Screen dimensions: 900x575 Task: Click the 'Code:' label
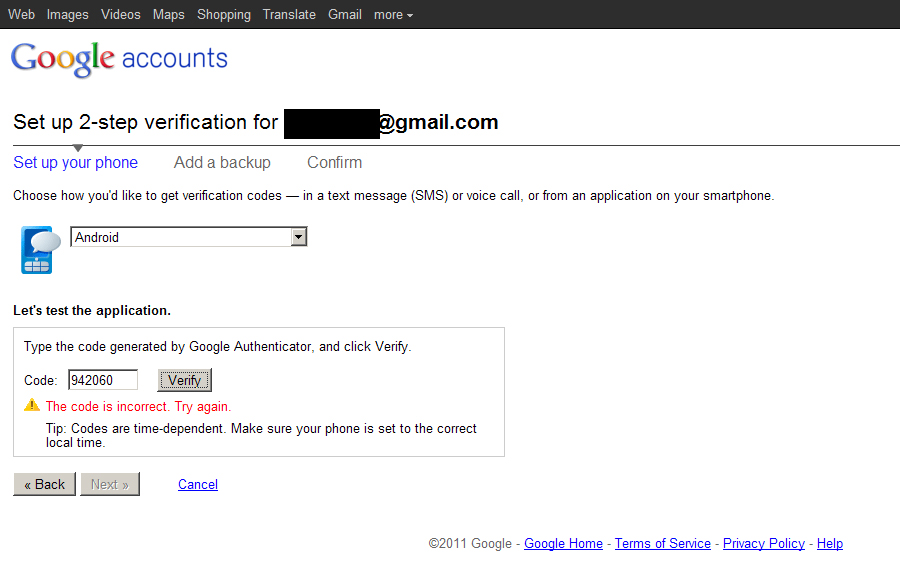point(41,380)
